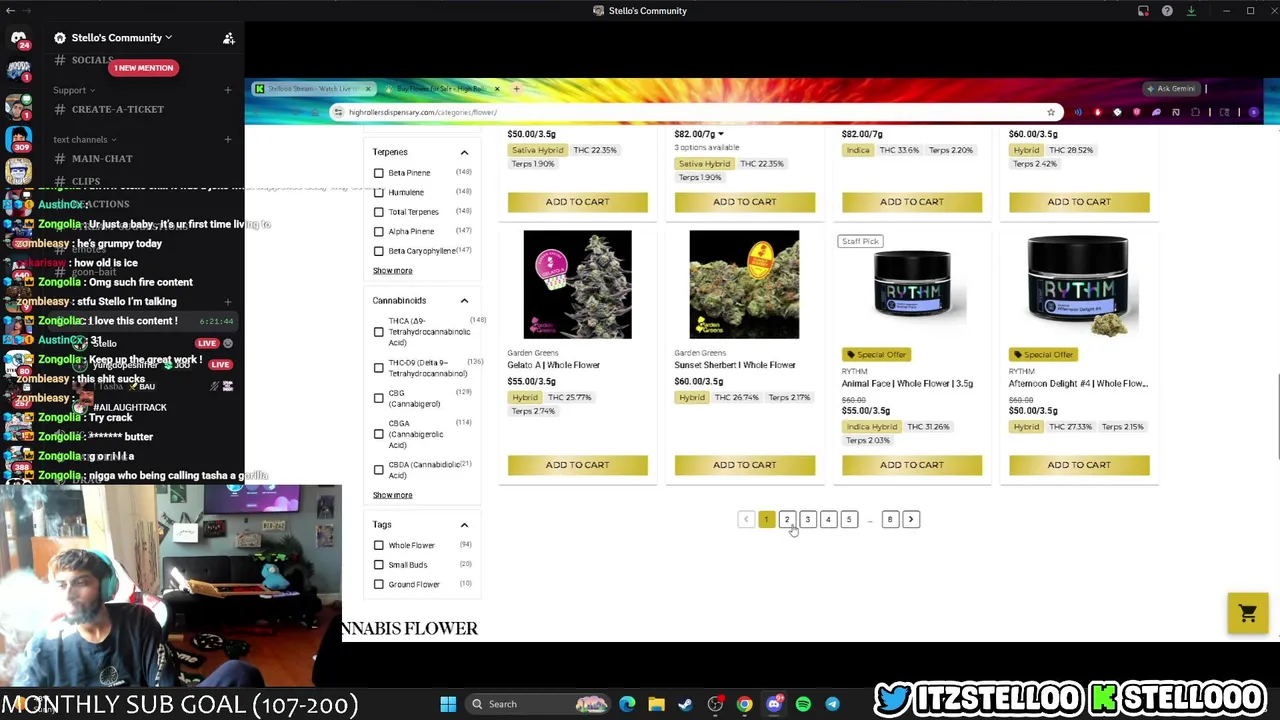Open Gelato A product image
Viewport: 1280px width, 720px height.
[x=577, y=285]
